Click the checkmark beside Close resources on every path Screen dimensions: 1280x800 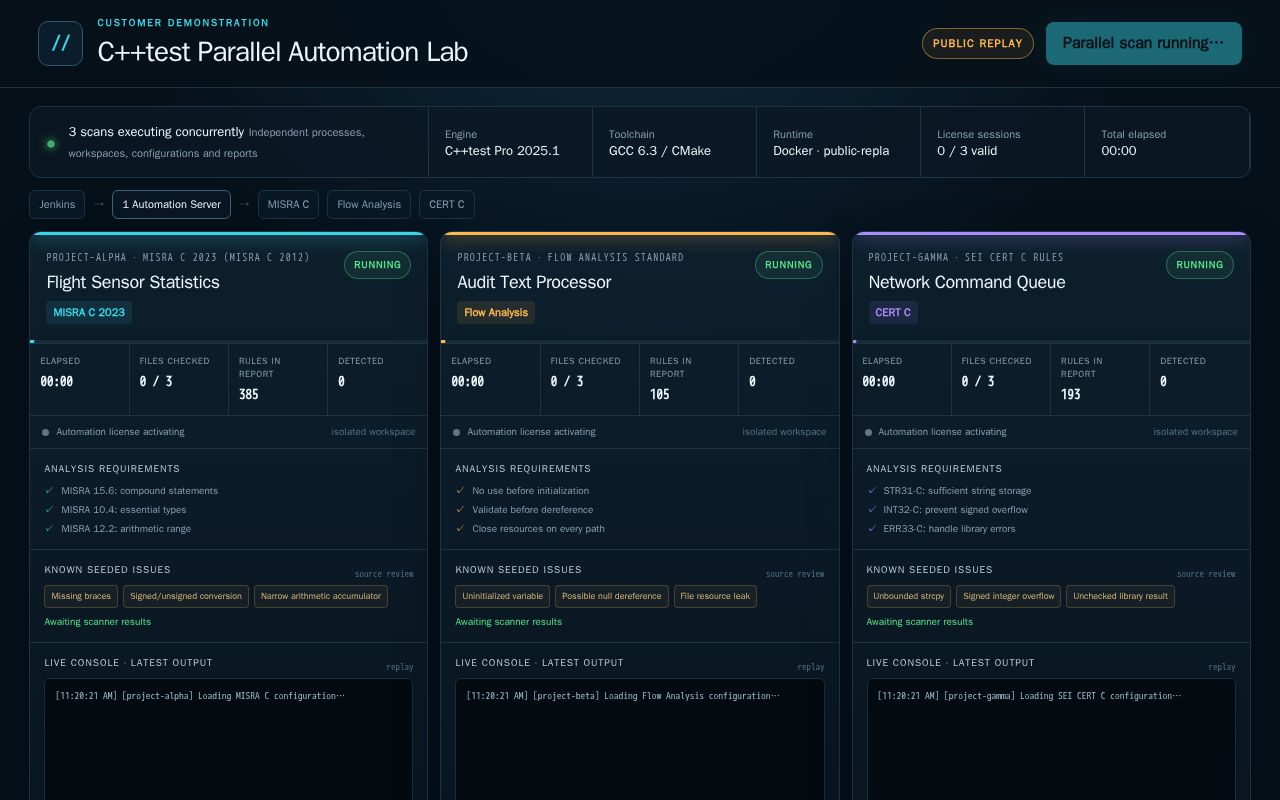460,528
